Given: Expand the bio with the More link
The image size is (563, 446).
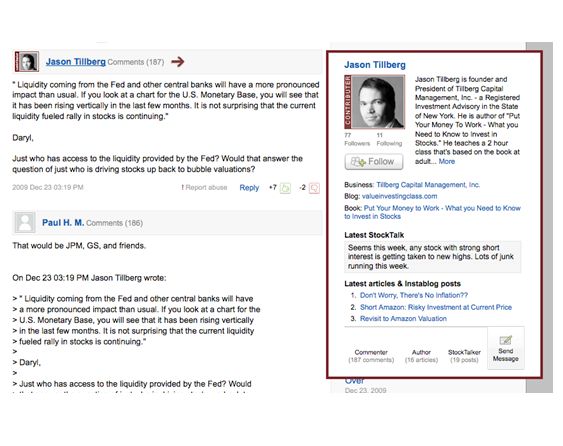Looking at the screenshot, I should coord(447,161).
